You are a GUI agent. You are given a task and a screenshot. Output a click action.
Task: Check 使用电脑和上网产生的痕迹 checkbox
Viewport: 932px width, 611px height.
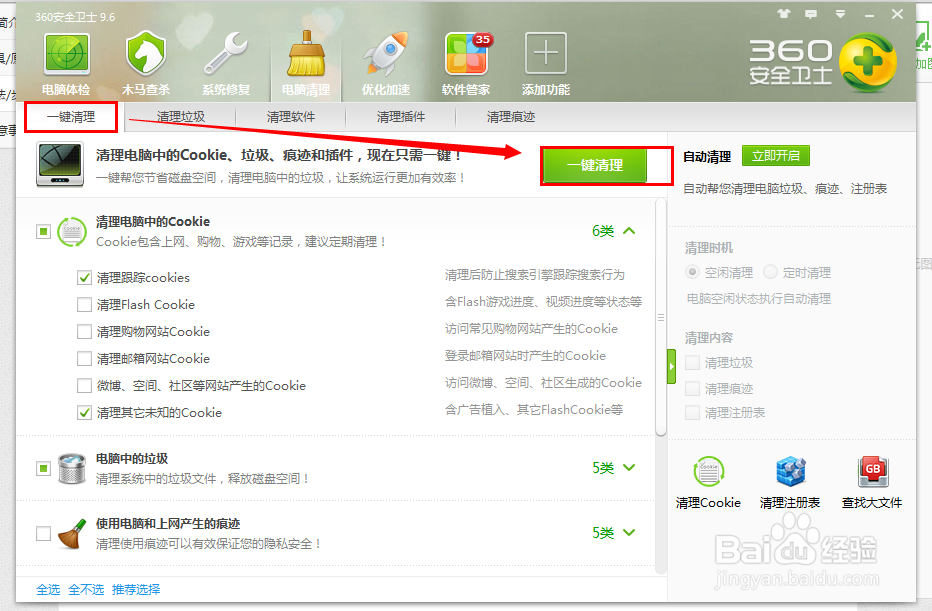[43, 533]
